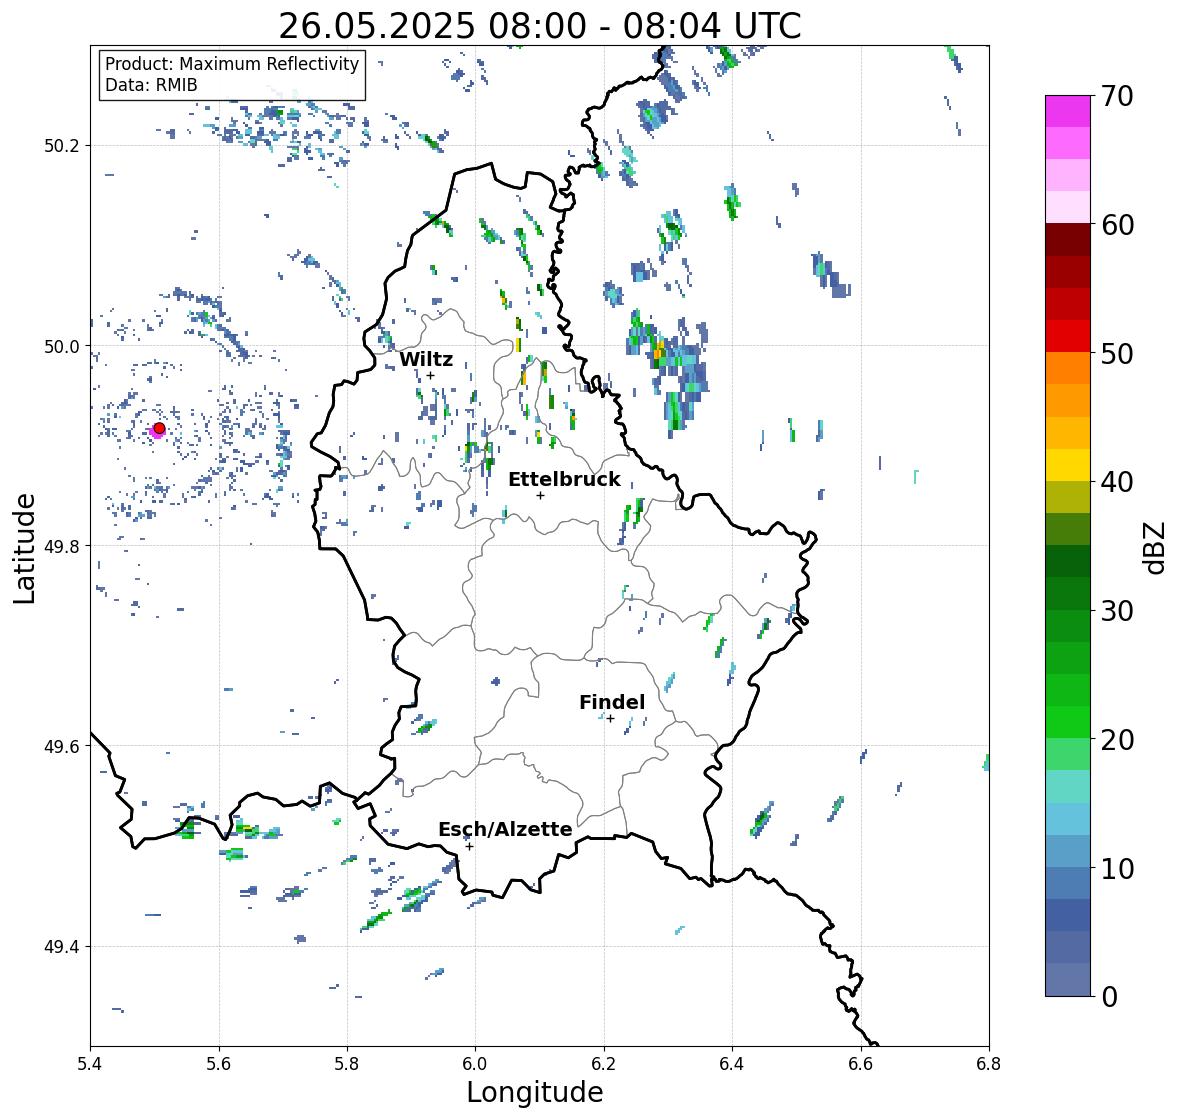Image resolution: width=1179 pixels, height=1117 pixels.
Task: Click the Latitude axis label
Action: pyautogui.click(x=24, y=549)
